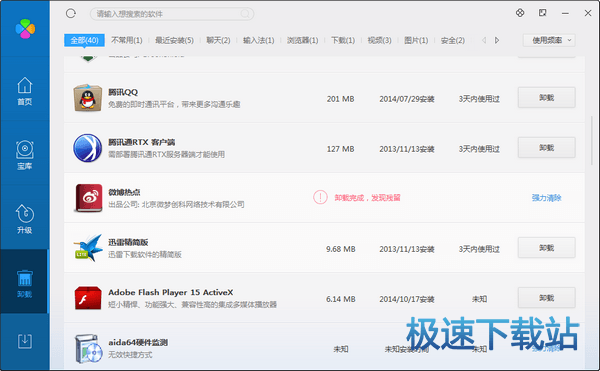Click the 迅雷精简版 bird icon

(x=88, y=248)
